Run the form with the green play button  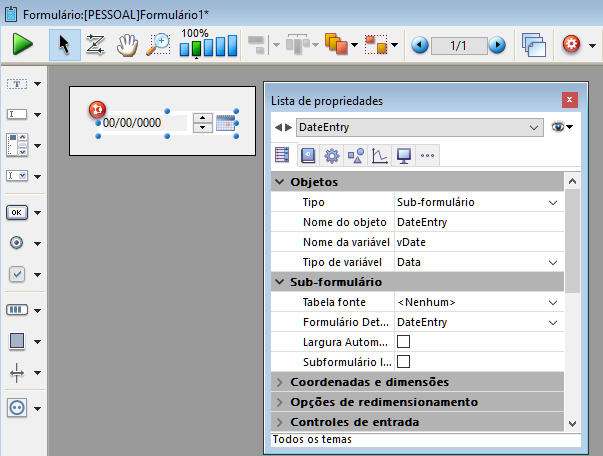click(23, 45)
